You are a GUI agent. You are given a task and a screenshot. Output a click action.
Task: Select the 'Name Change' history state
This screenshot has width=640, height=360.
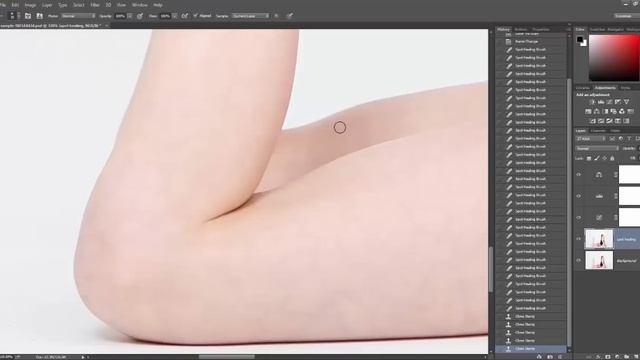[527, 42]
